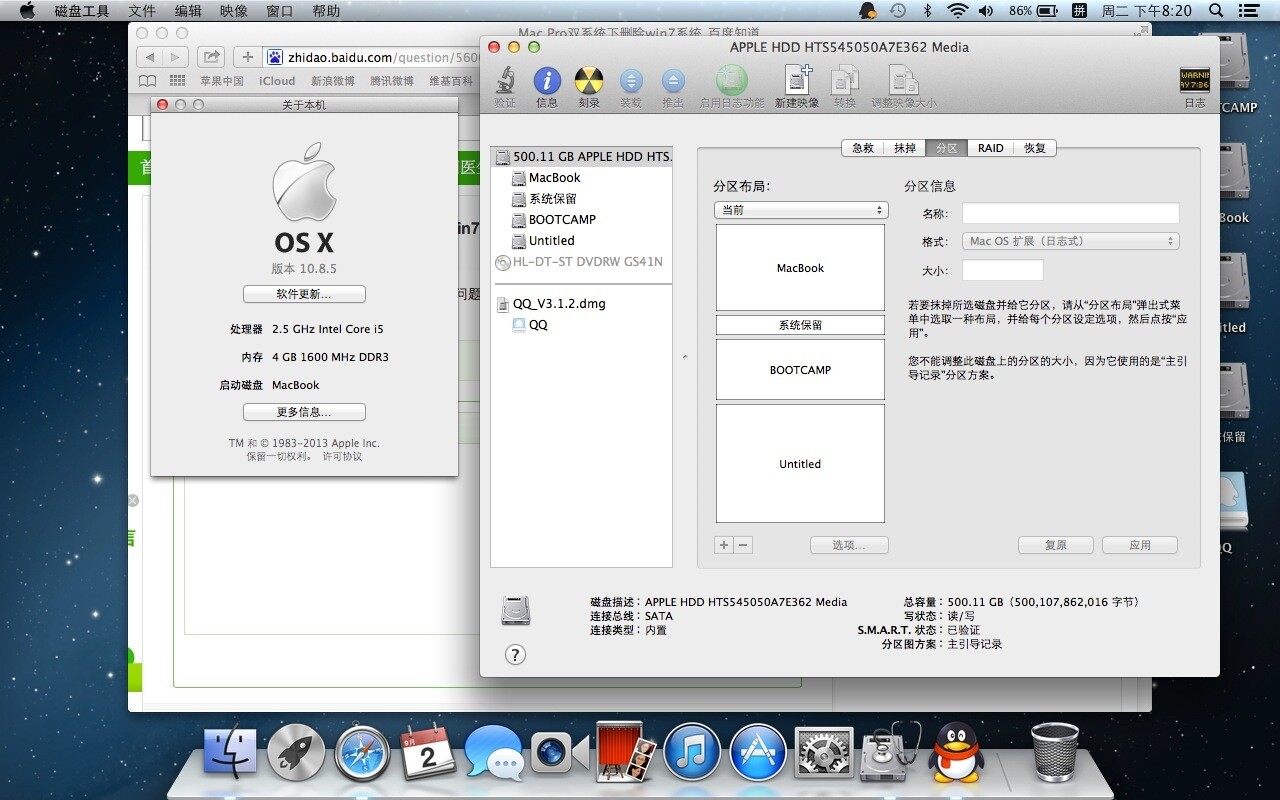Create a New Image (新建映像) from toolbar

pyautogui.click(x=797, y=81)
